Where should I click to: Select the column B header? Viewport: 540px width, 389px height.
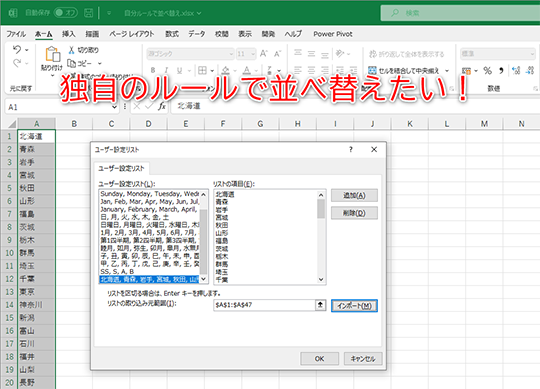click(74, 124)
